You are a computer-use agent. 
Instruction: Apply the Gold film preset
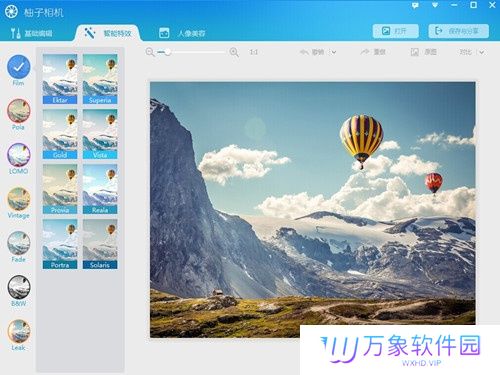click(60, 134)
